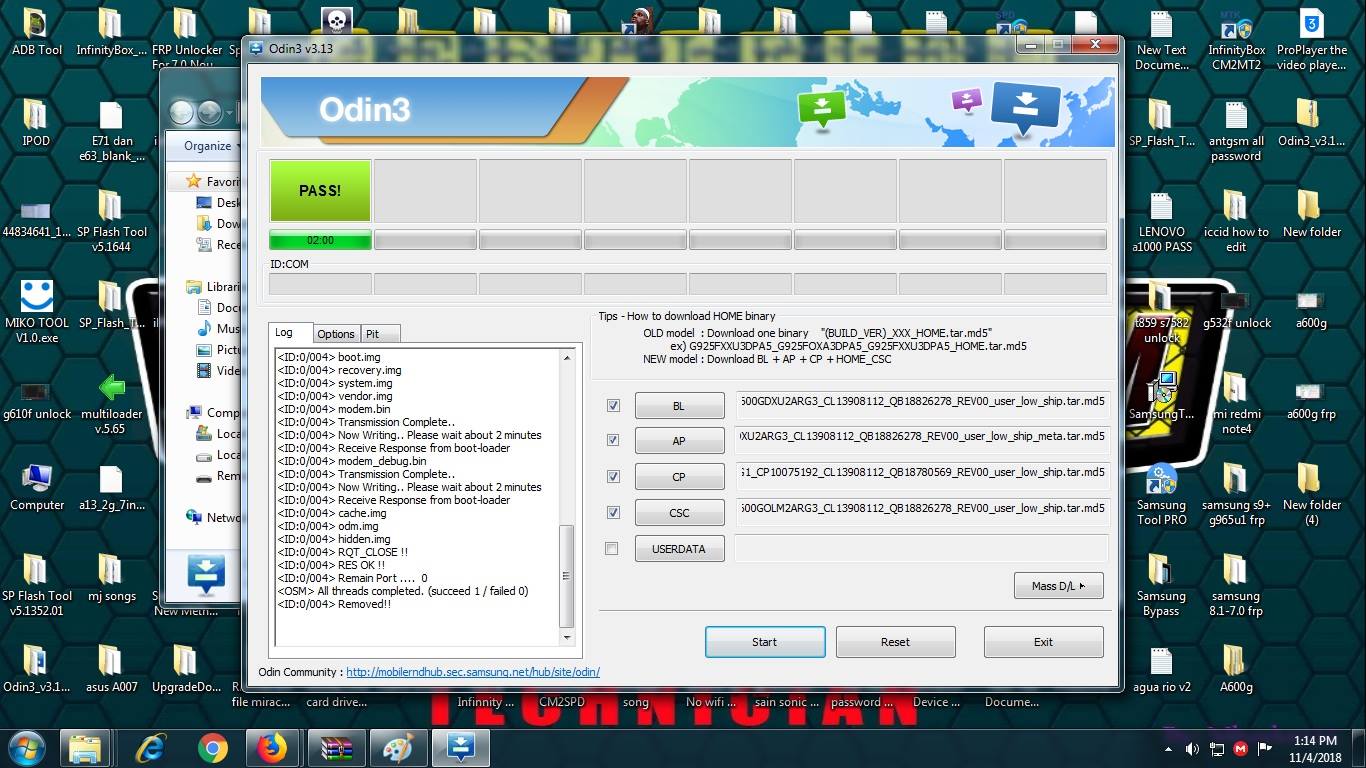
Task: Click the green 02:00 progress bar
Action: coord(320,240)
